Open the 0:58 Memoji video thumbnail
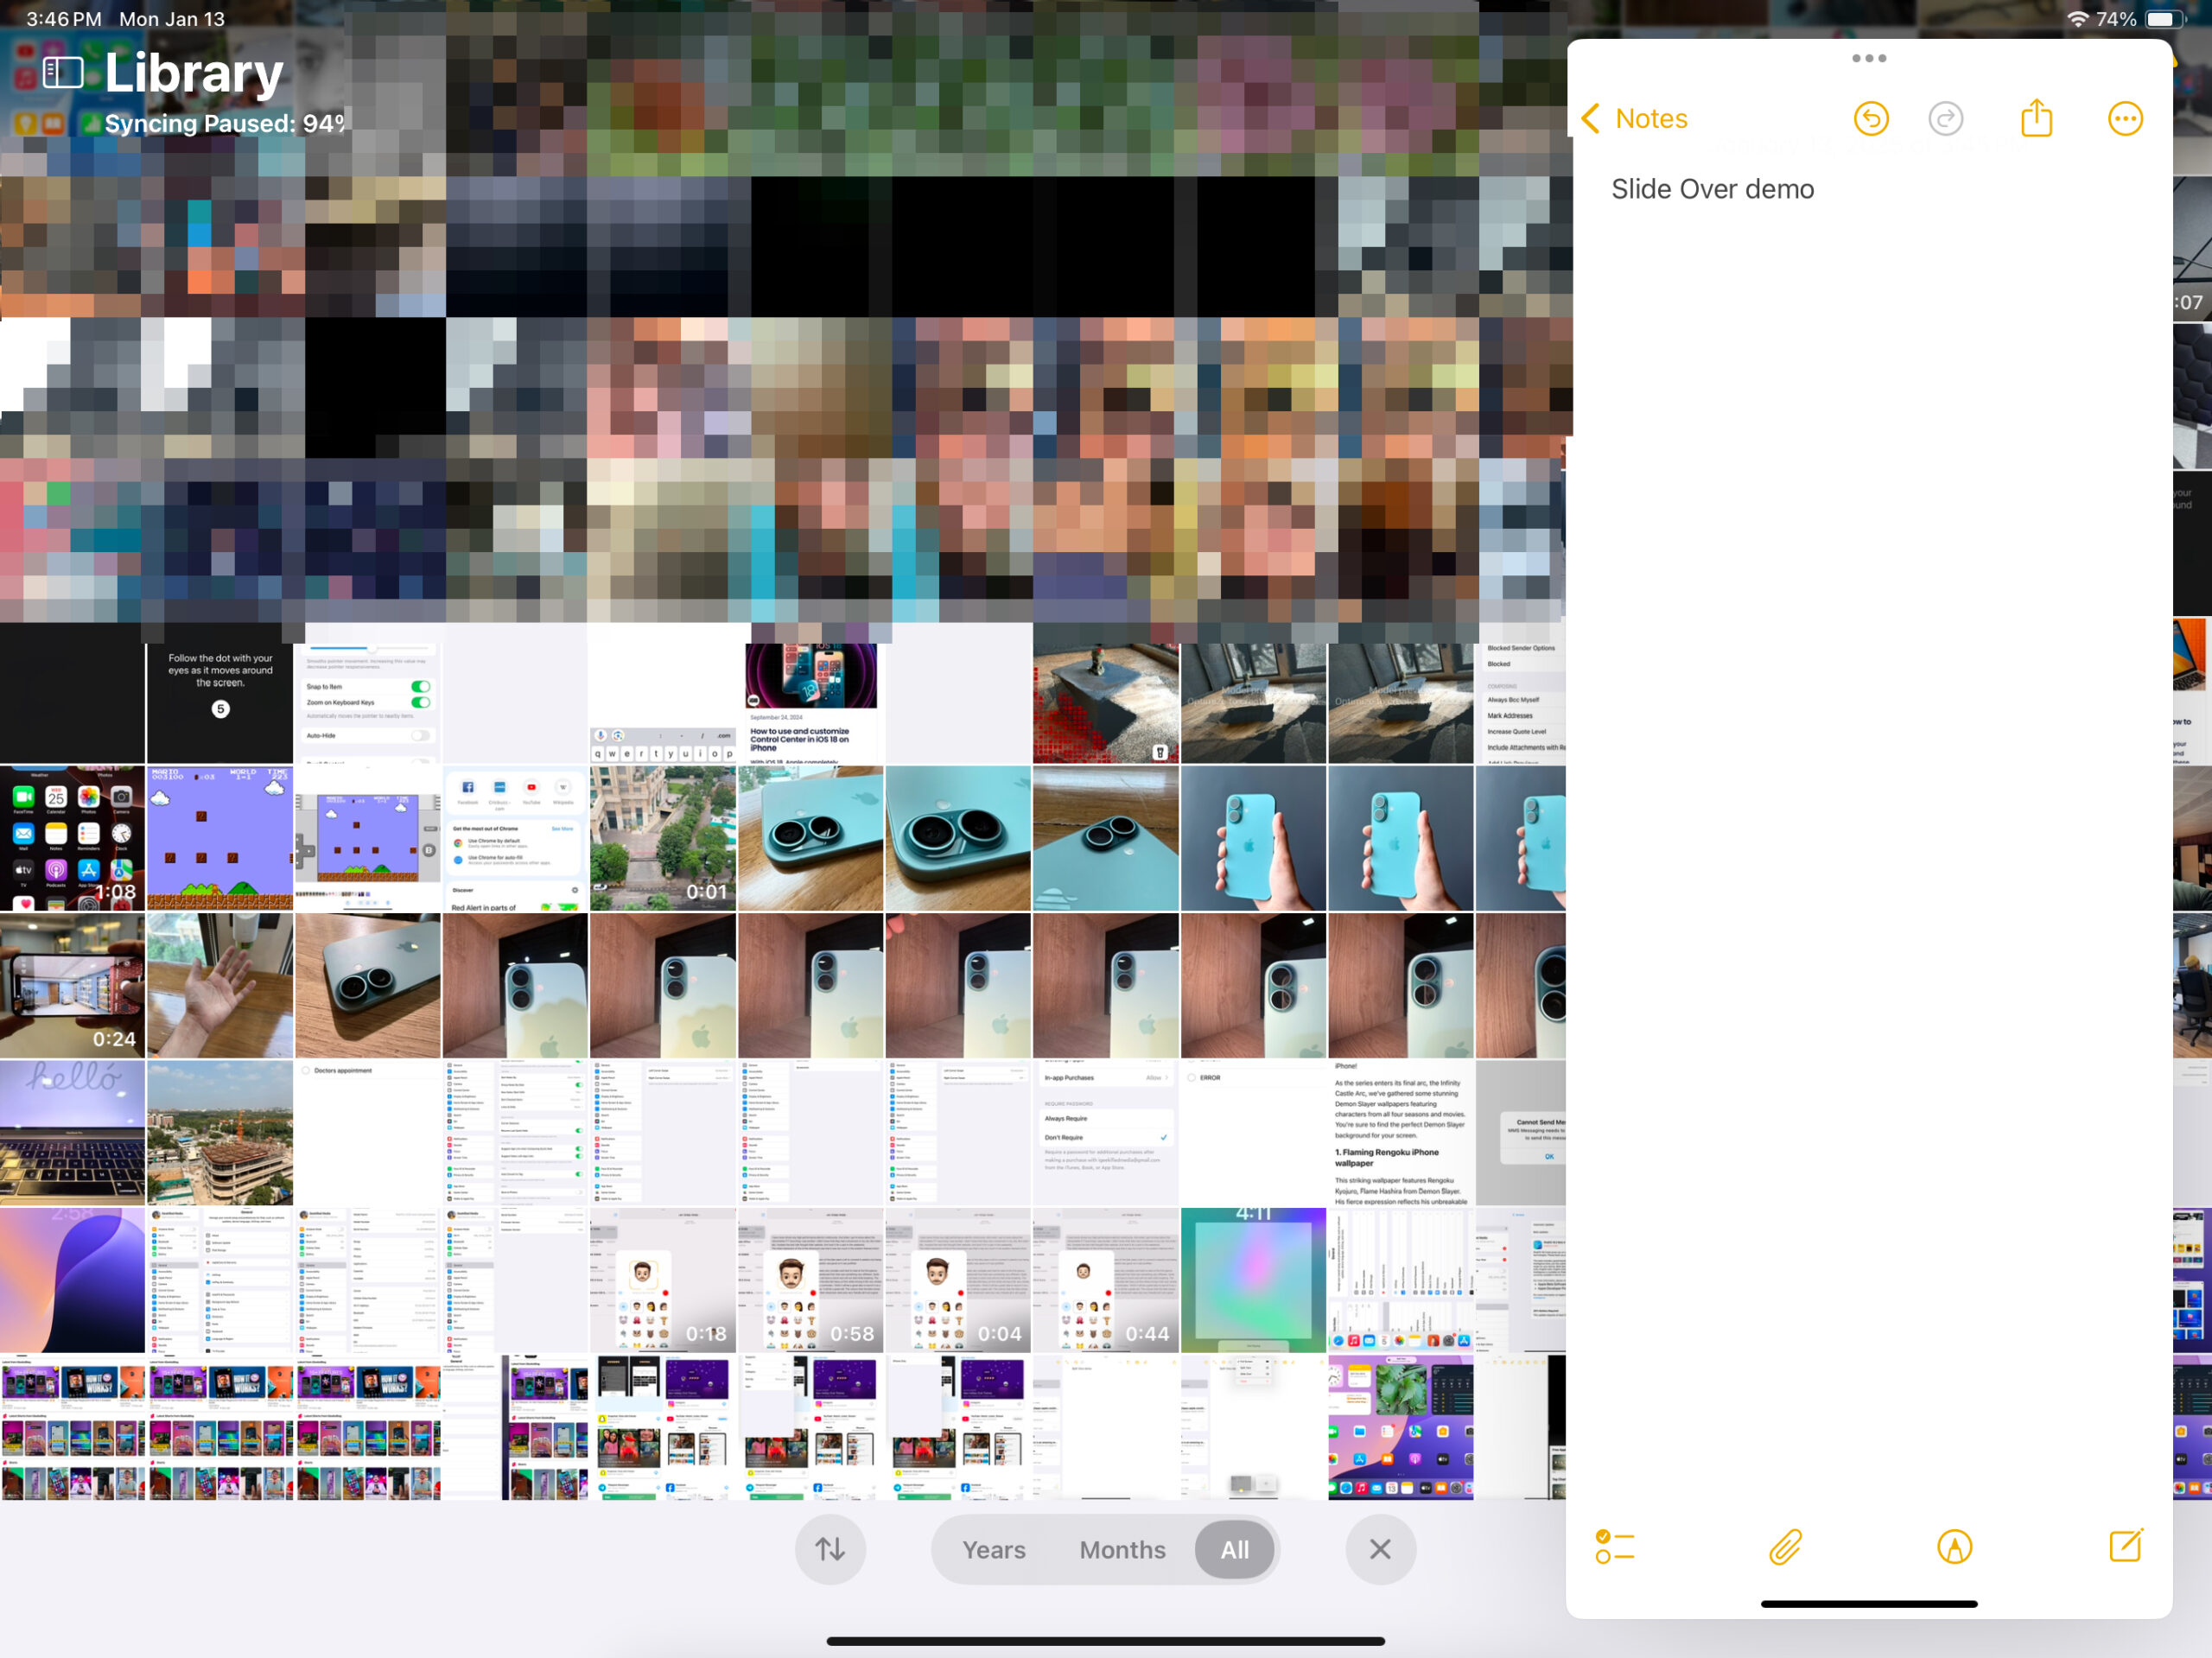This screenshot has width=2212, height=1658. tap(810, 1280)
